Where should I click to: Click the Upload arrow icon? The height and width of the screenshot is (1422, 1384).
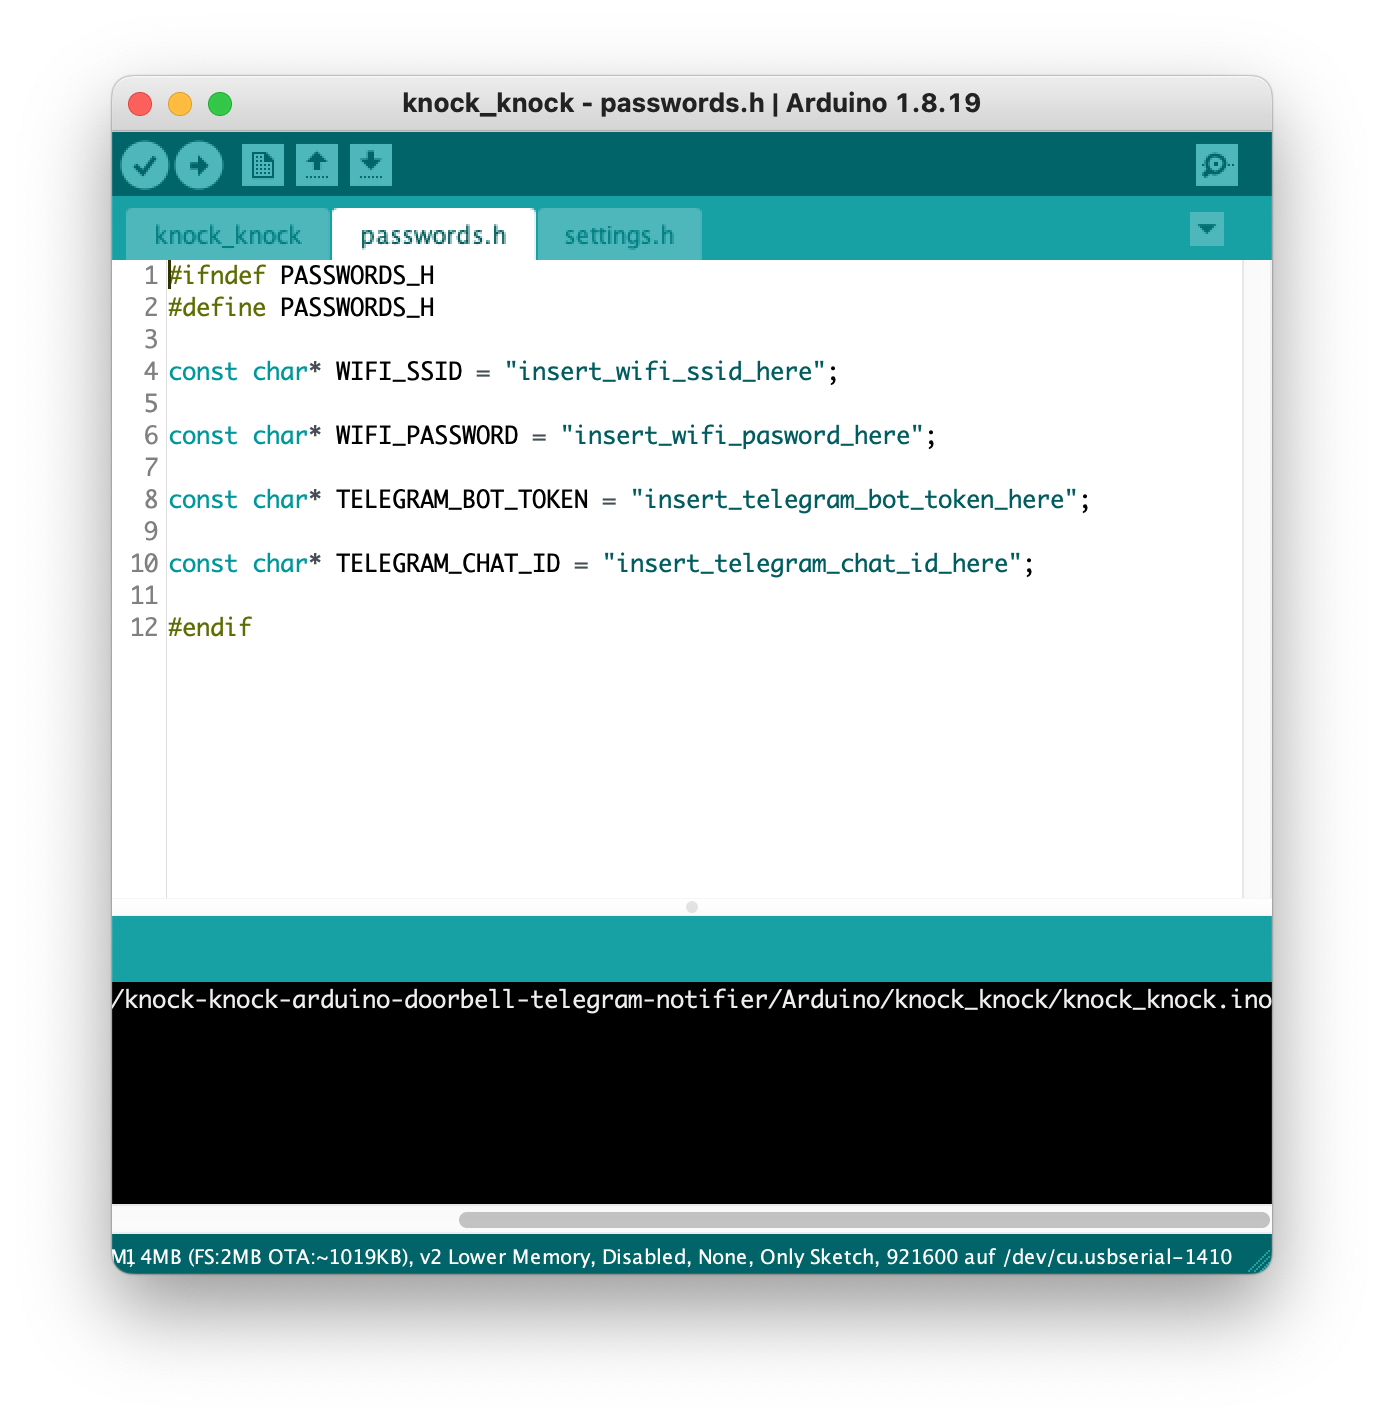pyautogui.click(x=198, y=164)
